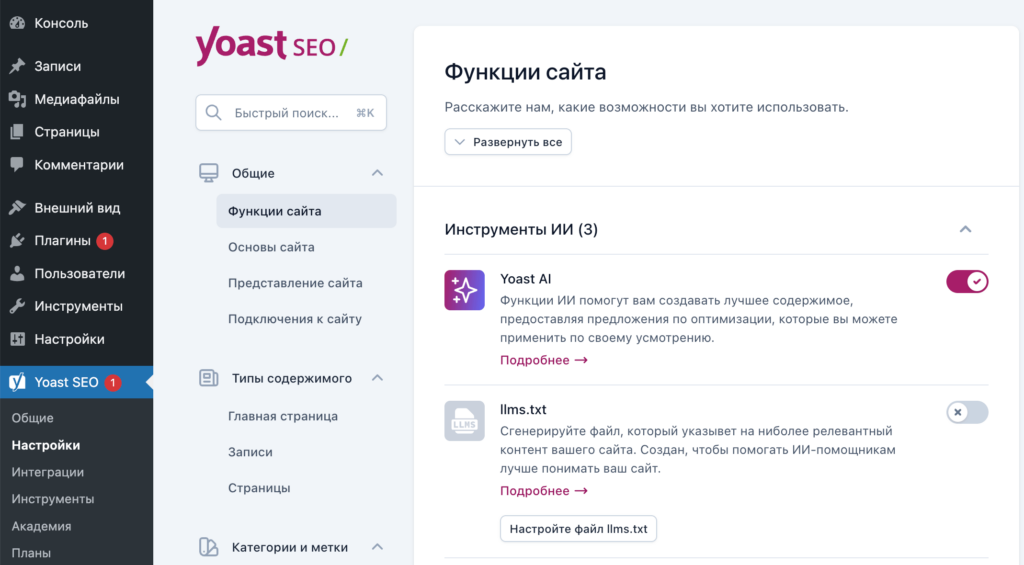Viewport: 1024px width, 565px height.
Task: Click the Yoast SEO label in the WordPress menu
Action: (x=67, y=382)
